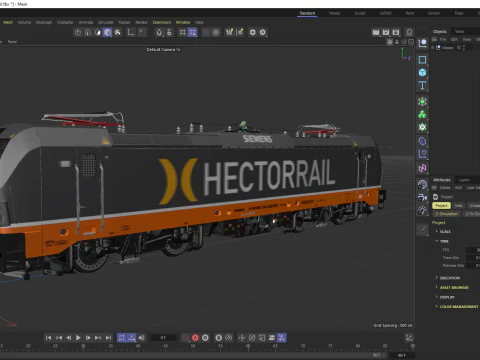Open the Extensions menu

pos(162,22)
